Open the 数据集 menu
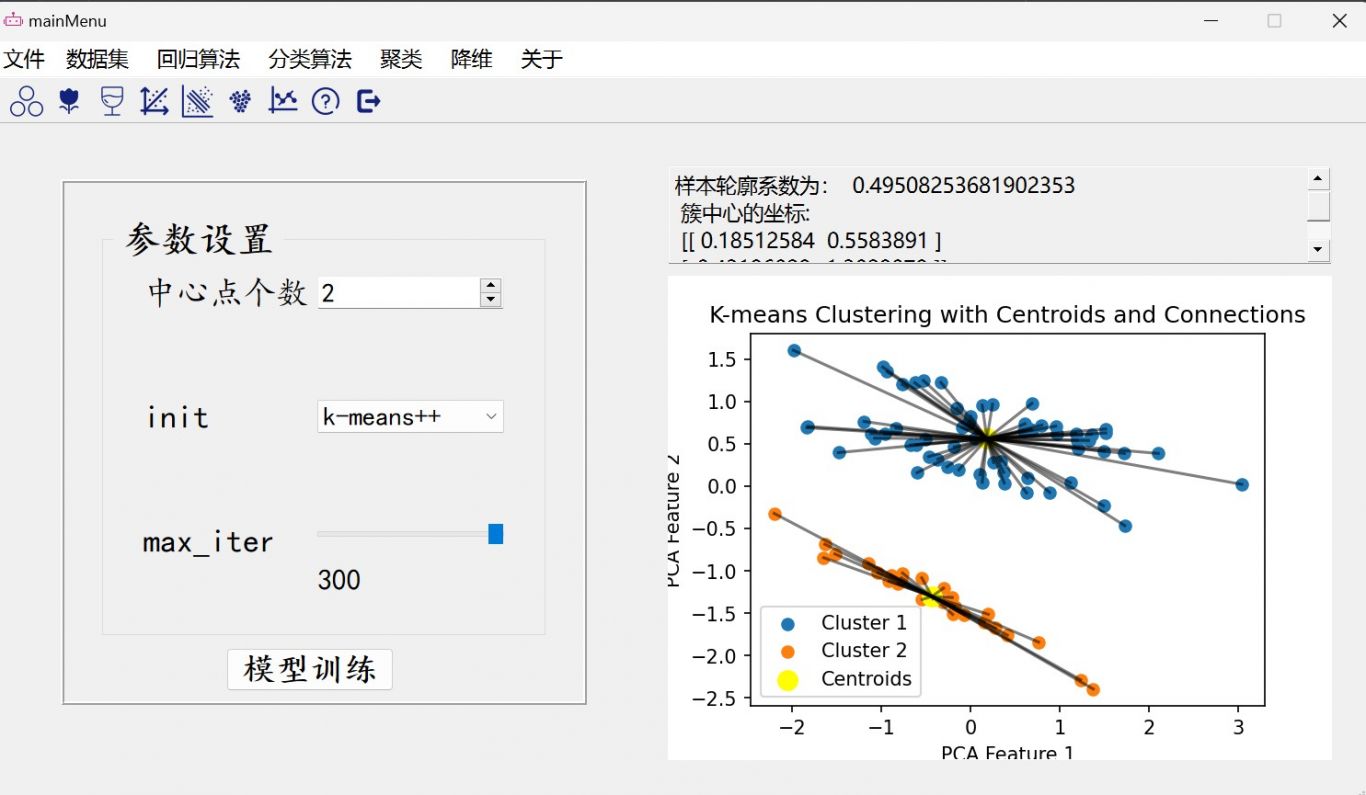Viewport: 1366px width, 795px height. coord(97,59)
